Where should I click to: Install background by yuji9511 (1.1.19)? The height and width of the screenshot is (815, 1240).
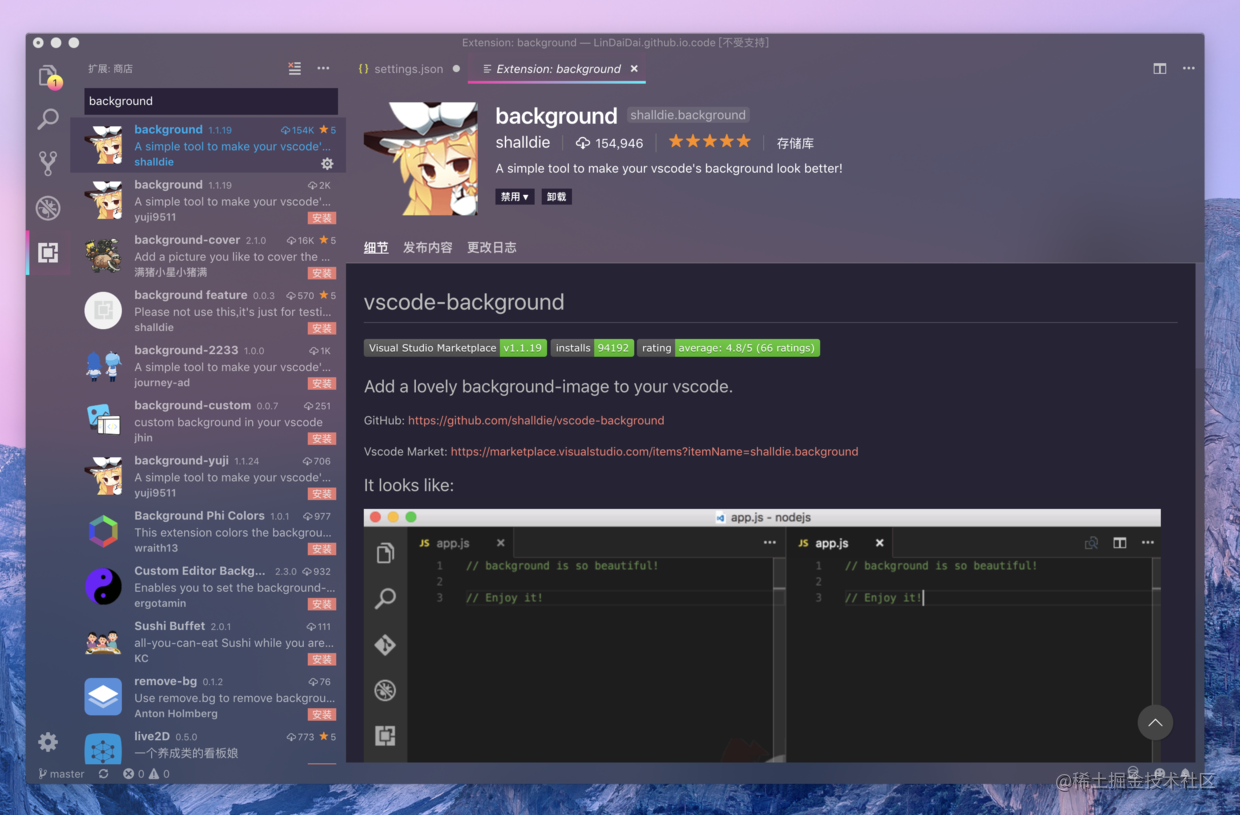[322, 218]
